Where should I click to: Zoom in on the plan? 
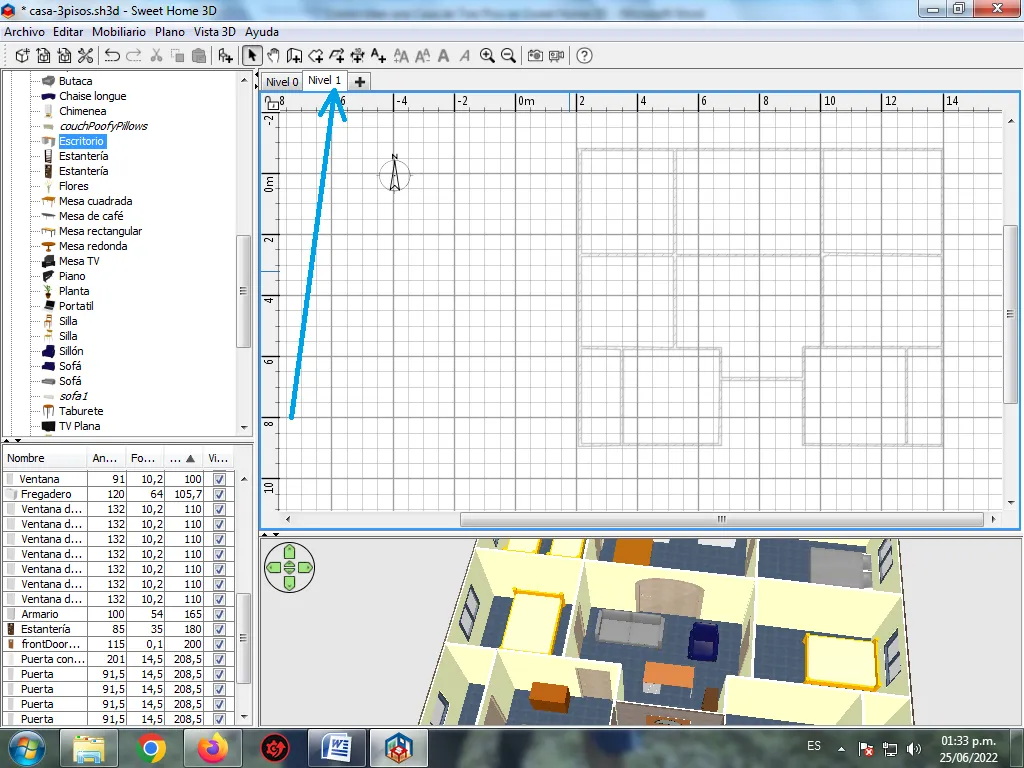point(487,56)
